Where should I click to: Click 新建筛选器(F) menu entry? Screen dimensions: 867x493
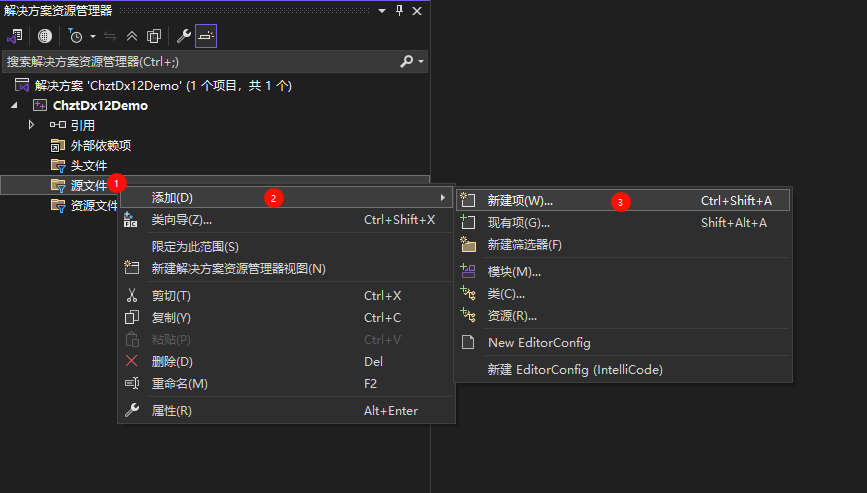[524, 245]
